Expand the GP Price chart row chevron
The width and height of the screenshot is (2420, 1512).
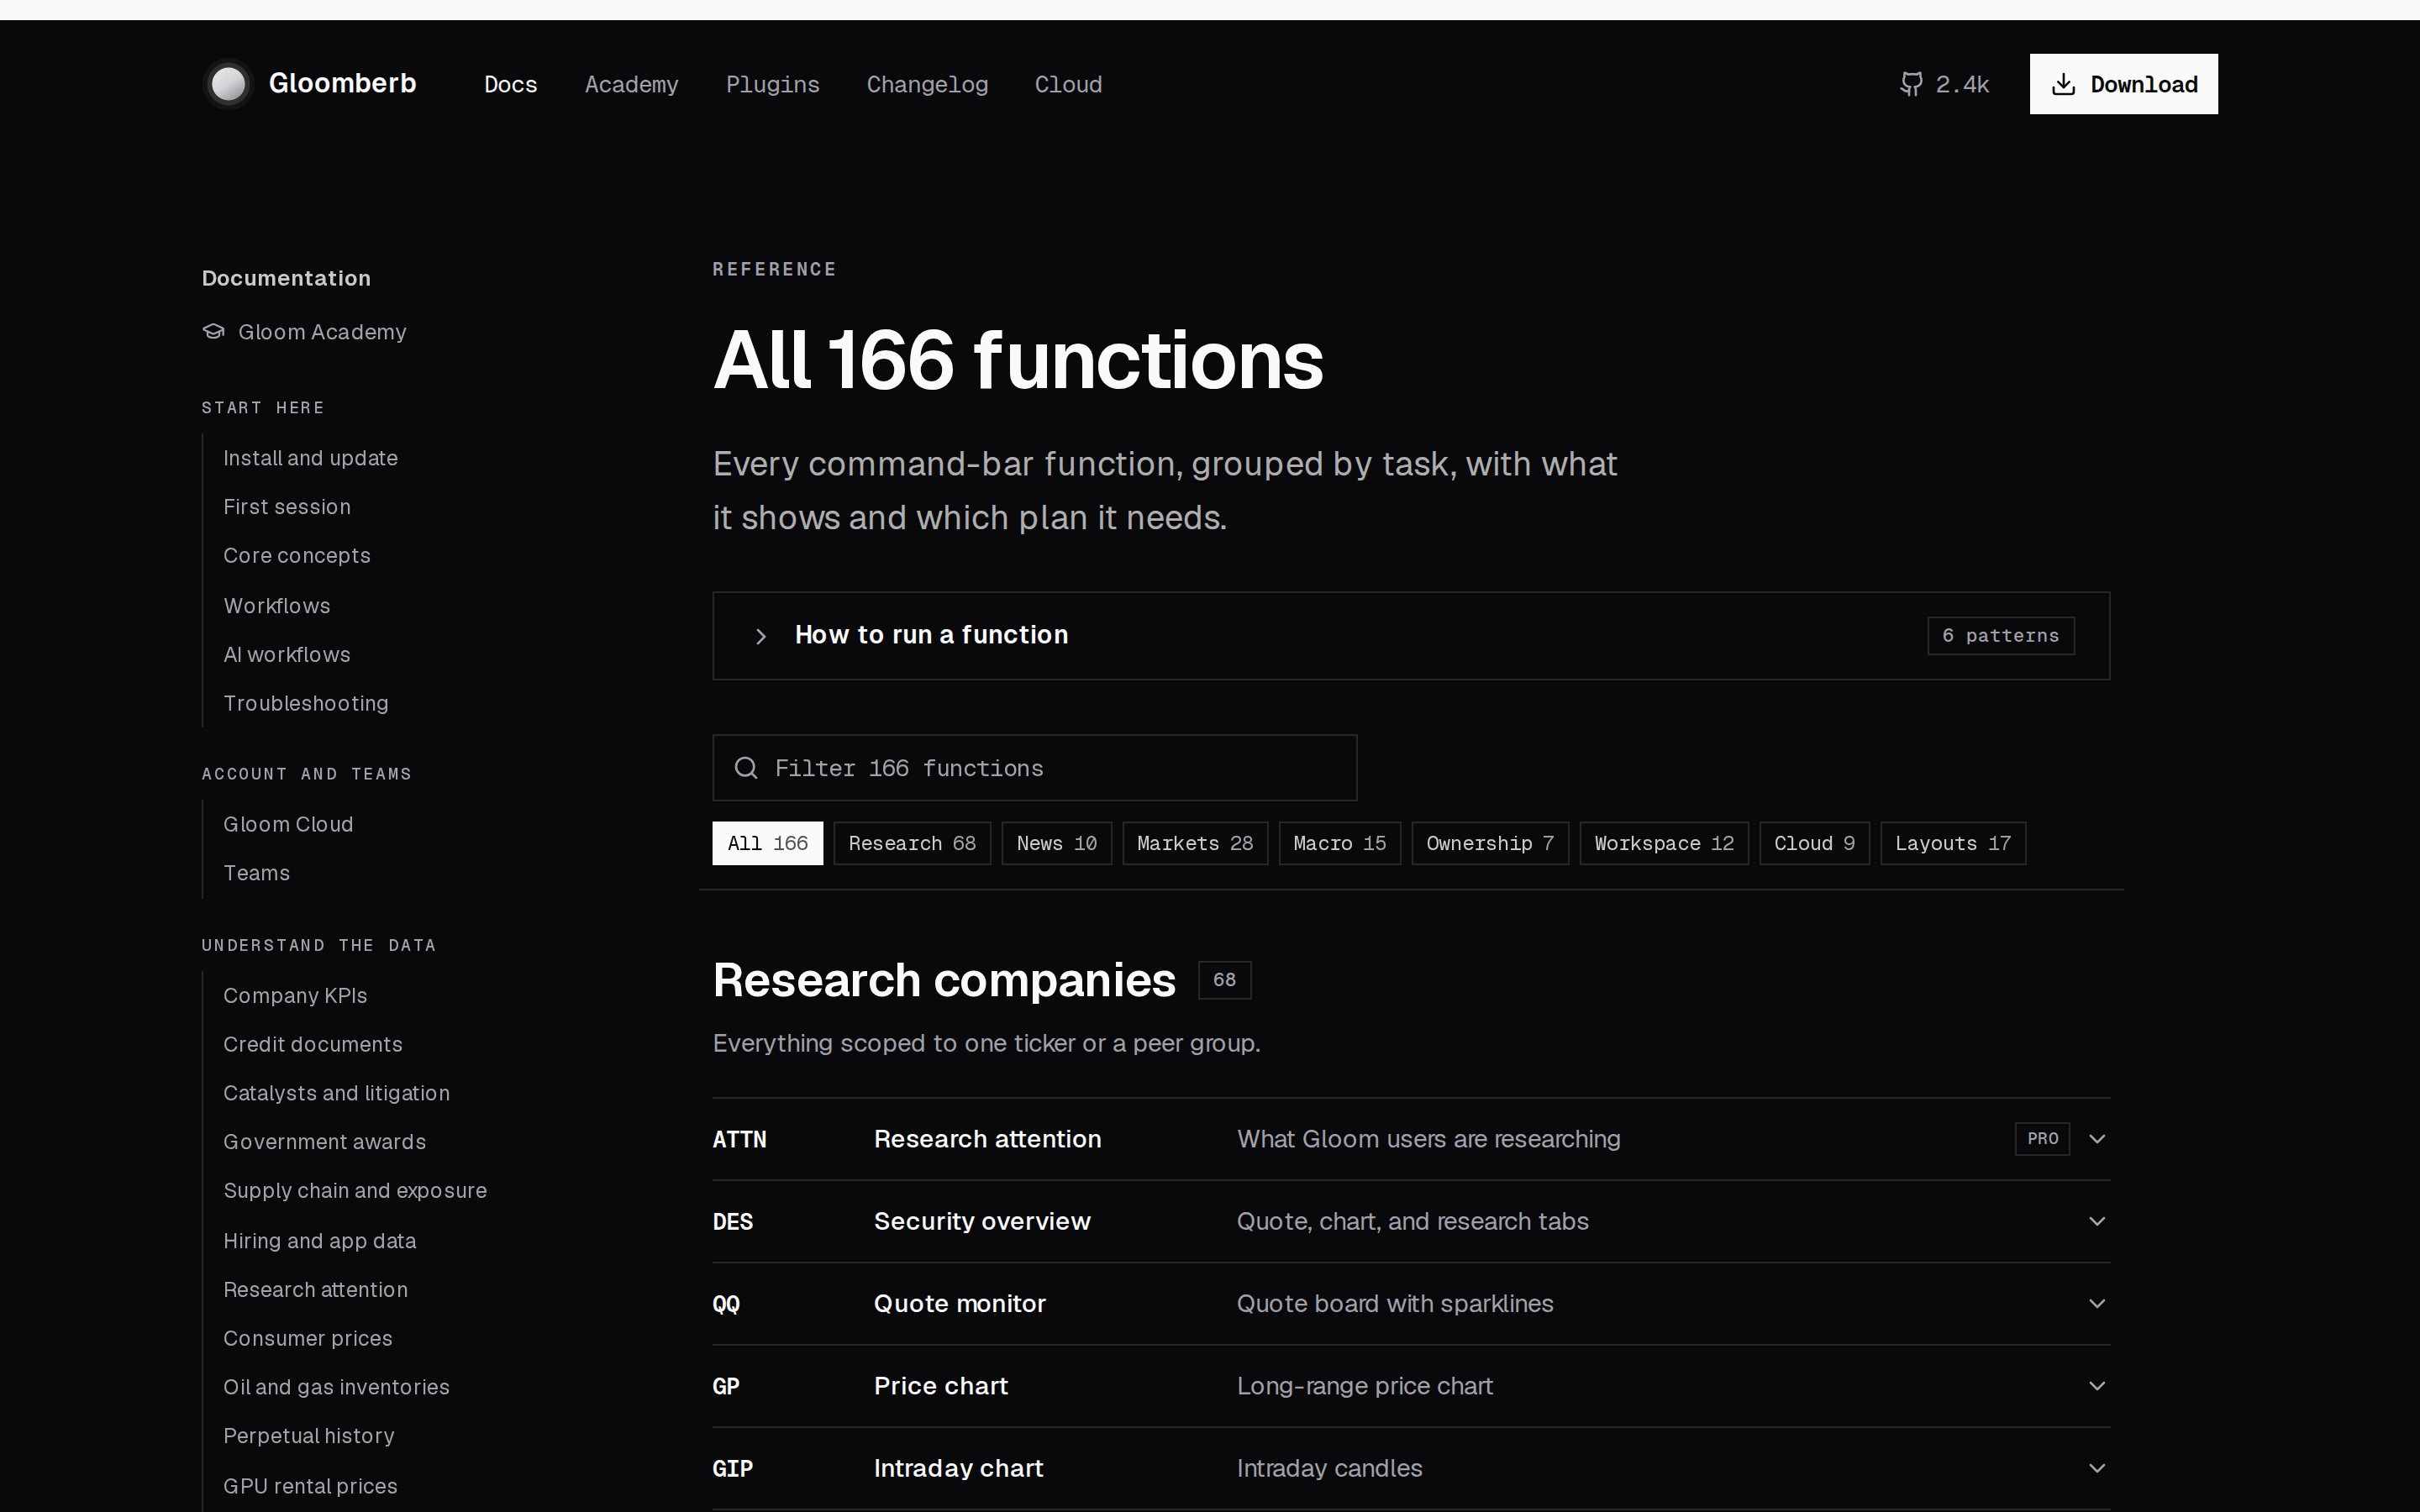point(2097,1386)
